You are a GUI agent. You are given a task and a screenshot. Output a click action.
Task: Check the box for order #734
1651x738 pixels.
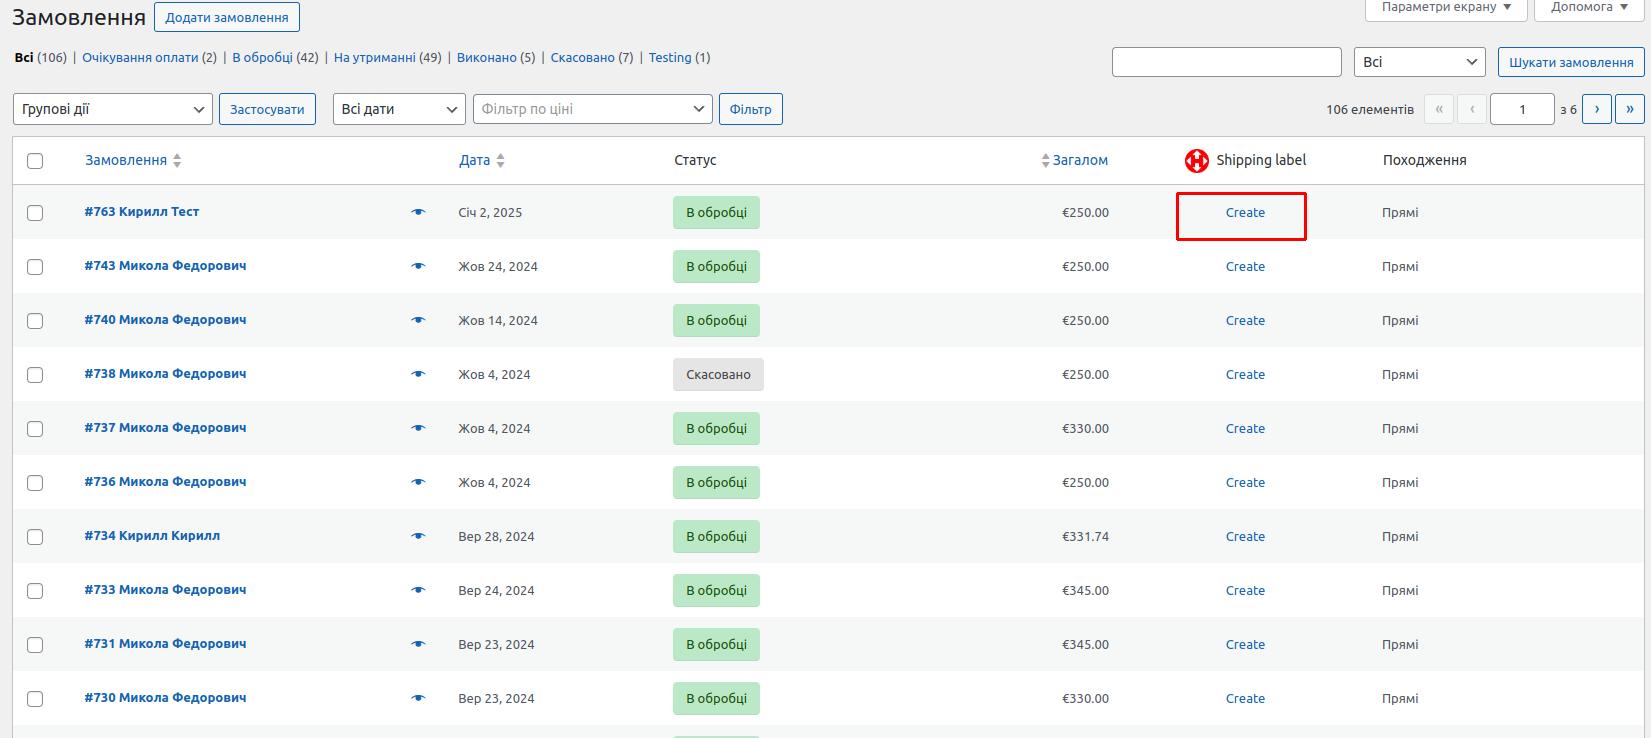35,537
